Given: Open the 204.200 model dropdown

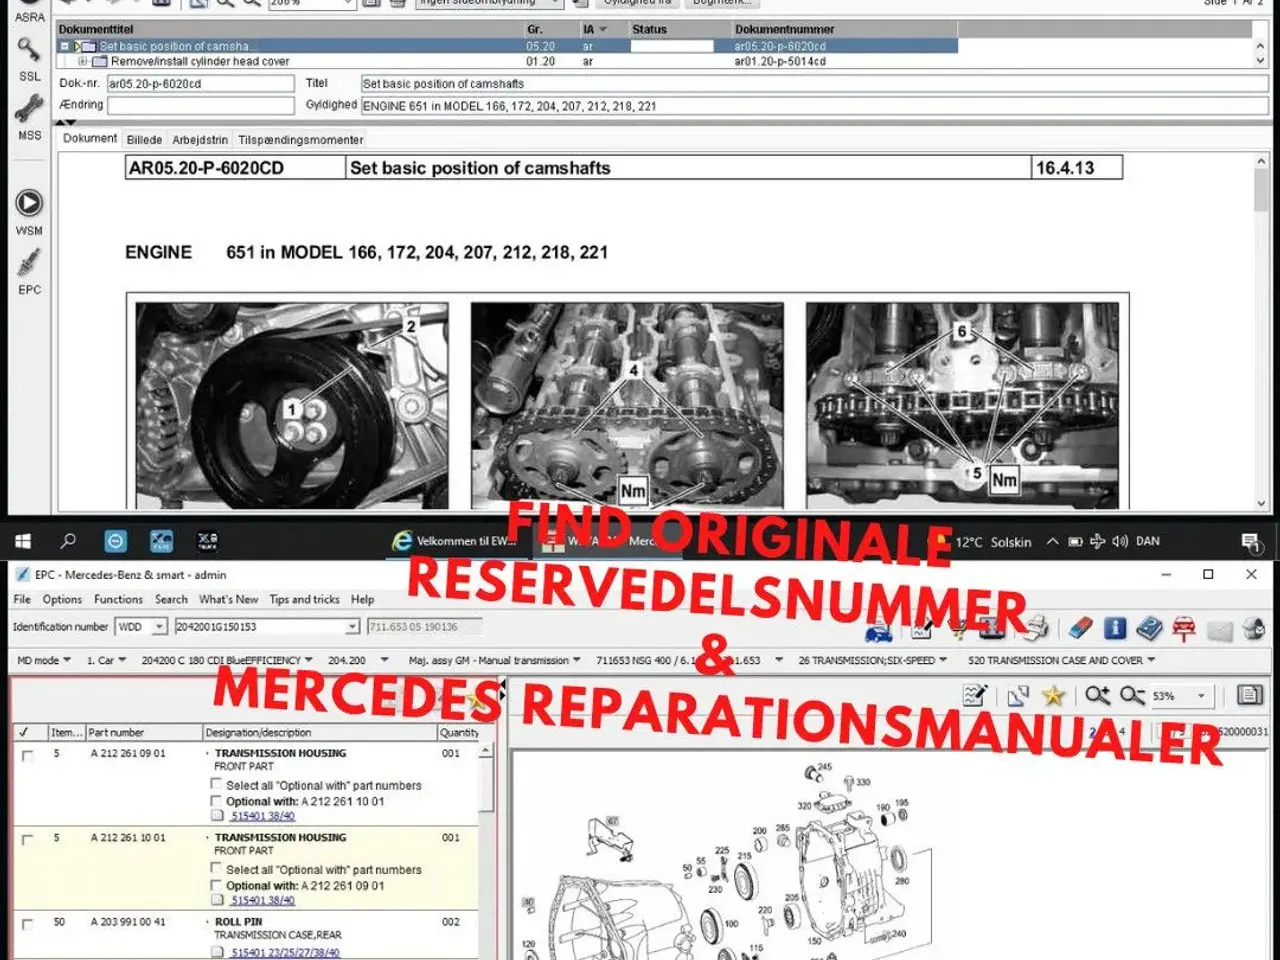Looking at the screenshot, I should pos(358,660).
